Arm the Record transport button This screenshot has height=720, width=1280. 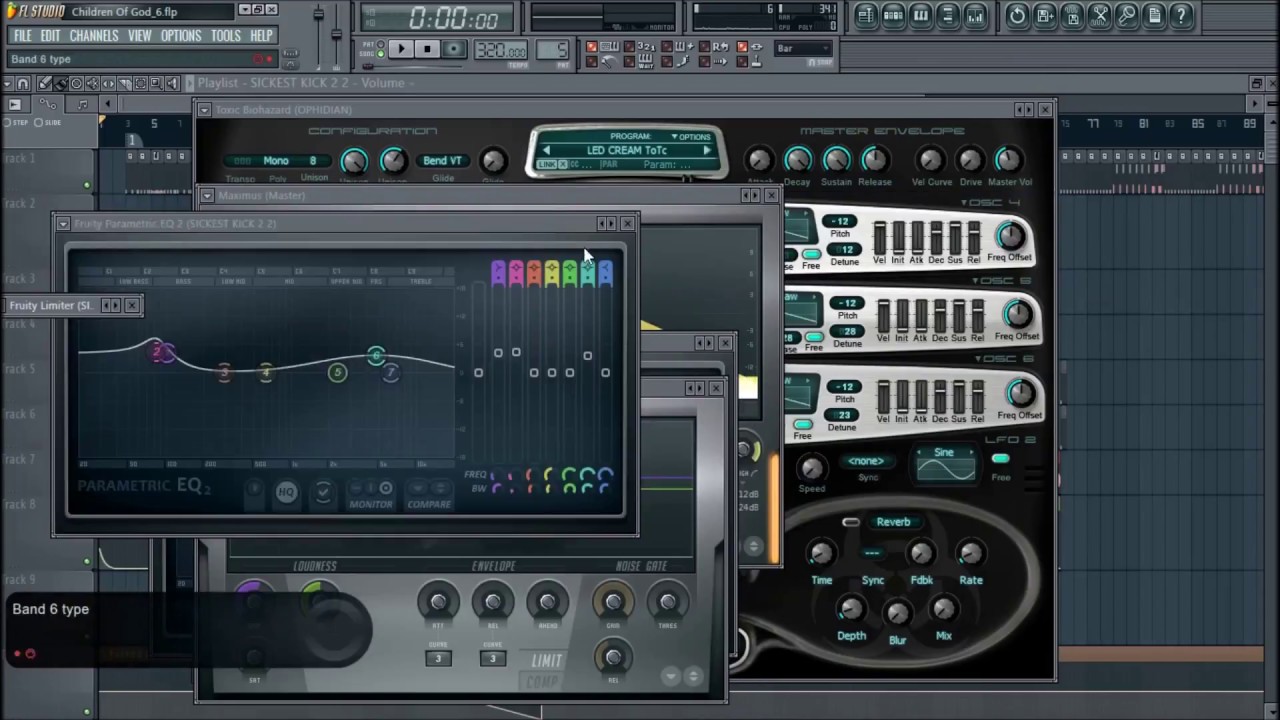pos(453,49)
